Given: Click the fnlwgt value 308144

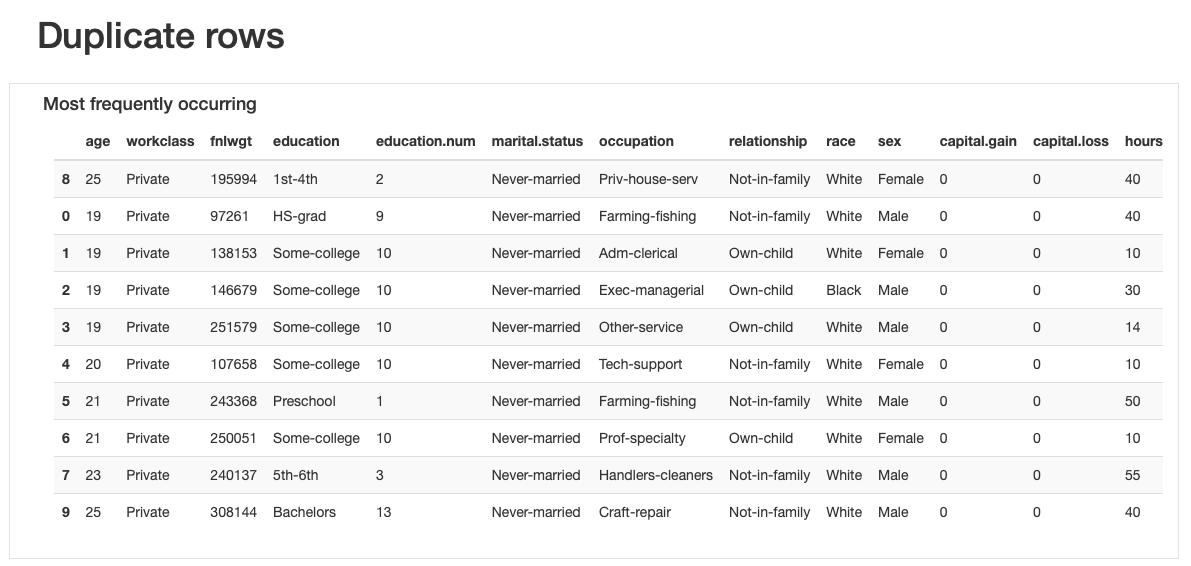Looking at the screenshot, I should point(234,513).
